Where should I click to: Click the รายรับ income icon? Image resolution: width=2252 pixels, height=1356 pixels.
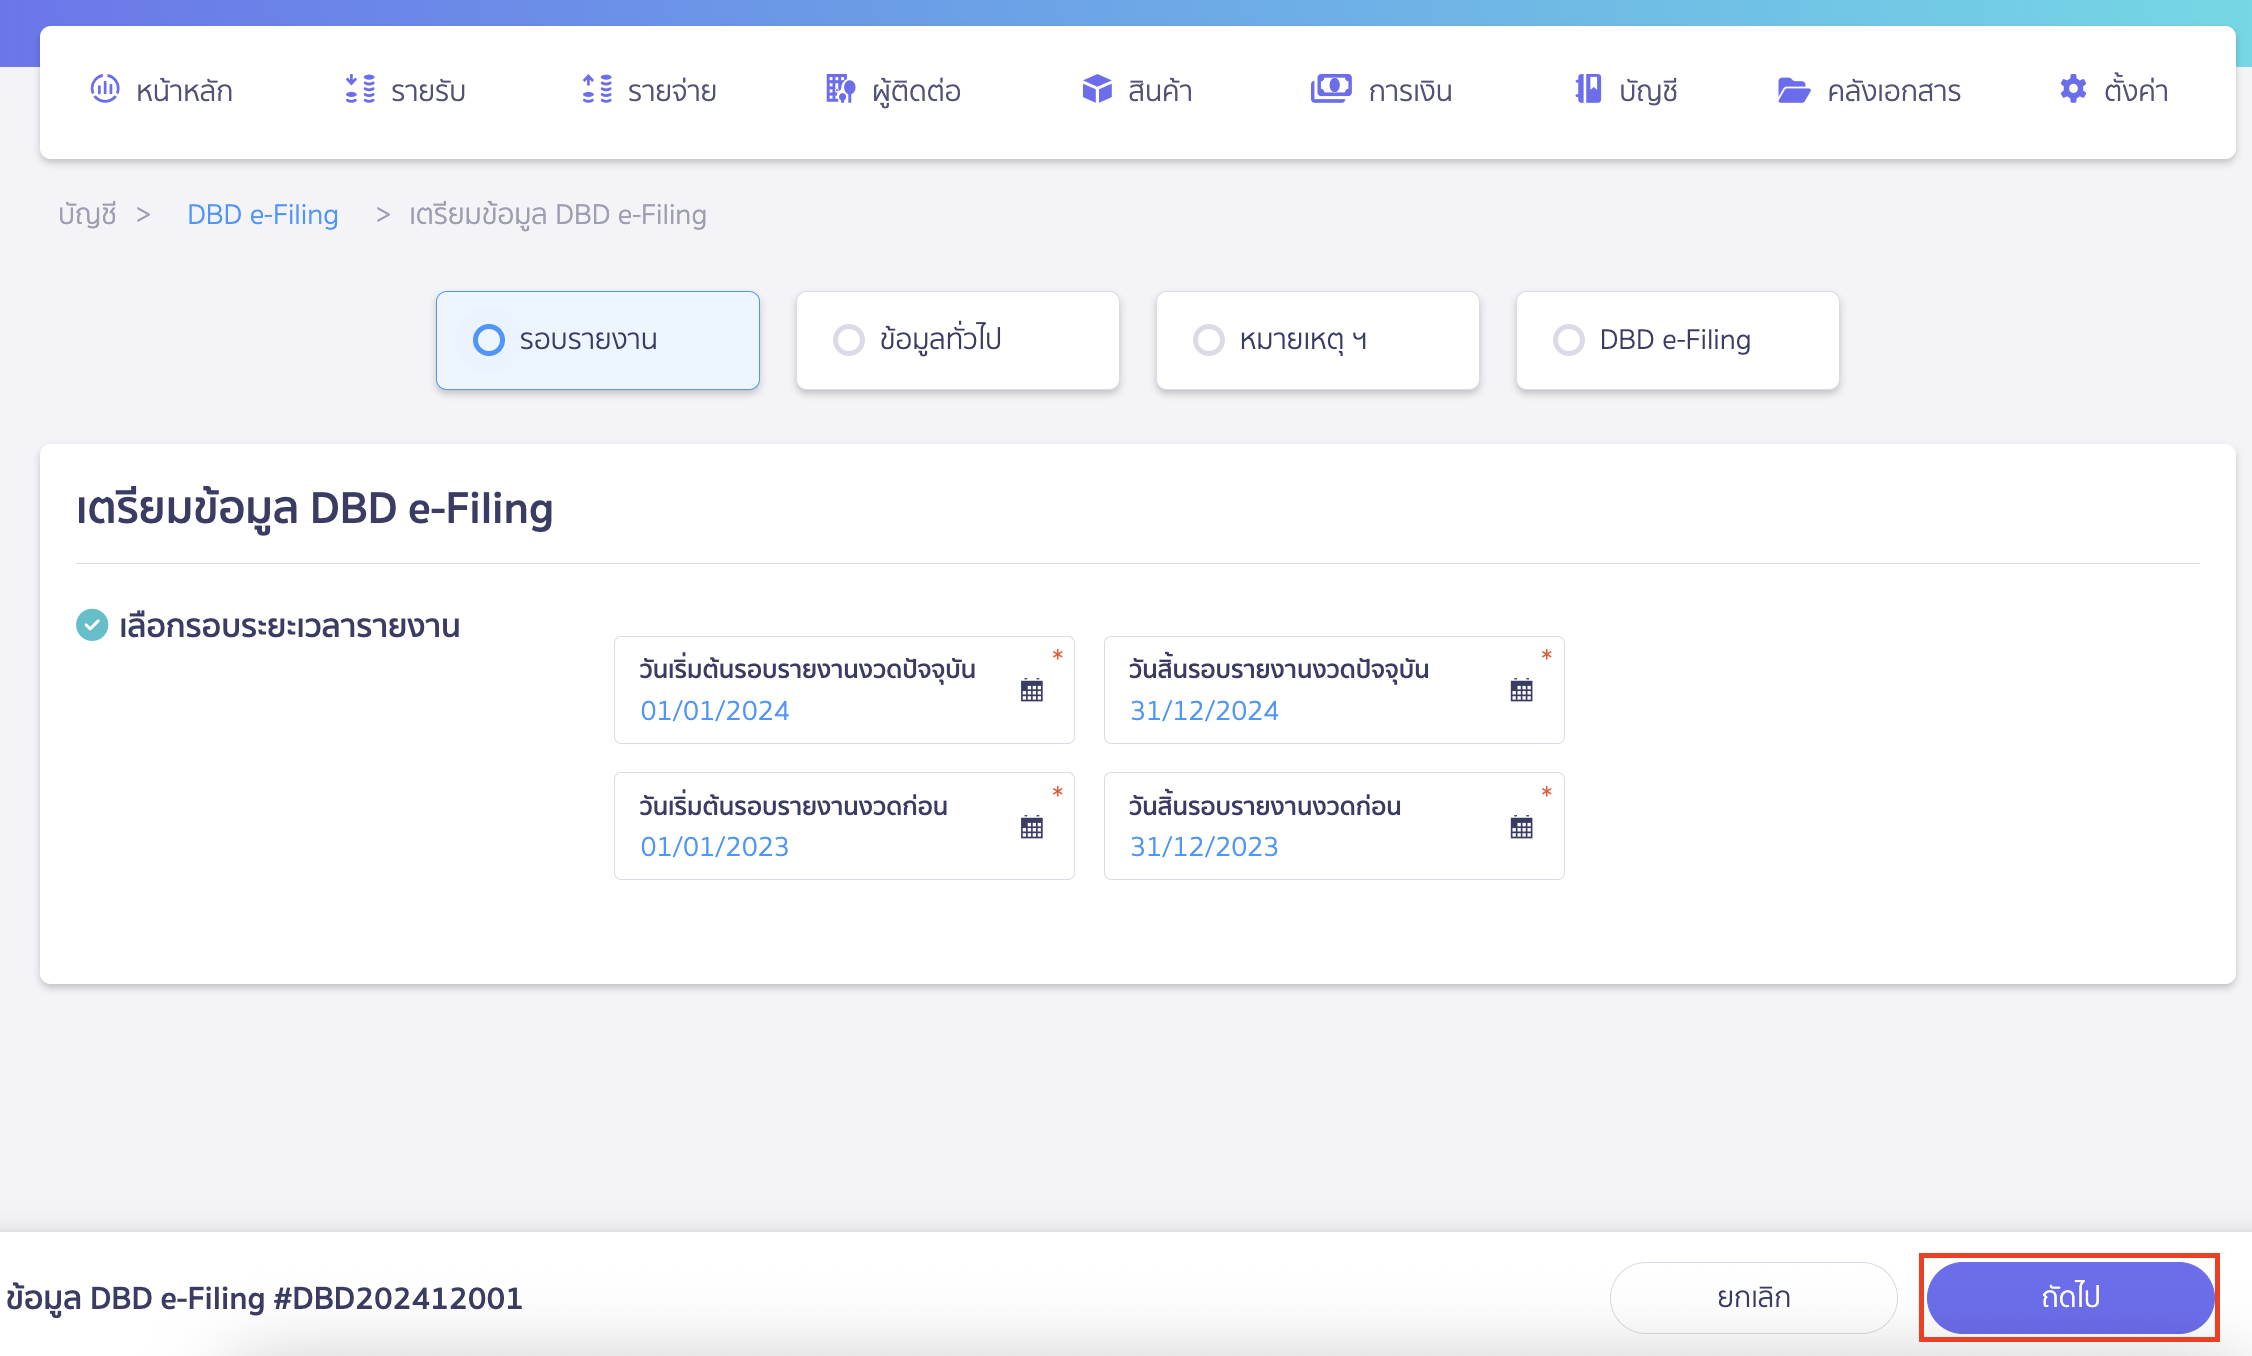(360, 89)
